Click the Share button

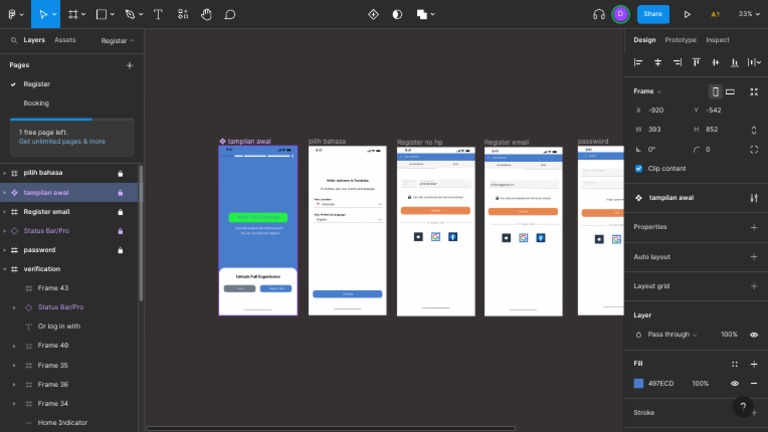[x=653, y=14]
